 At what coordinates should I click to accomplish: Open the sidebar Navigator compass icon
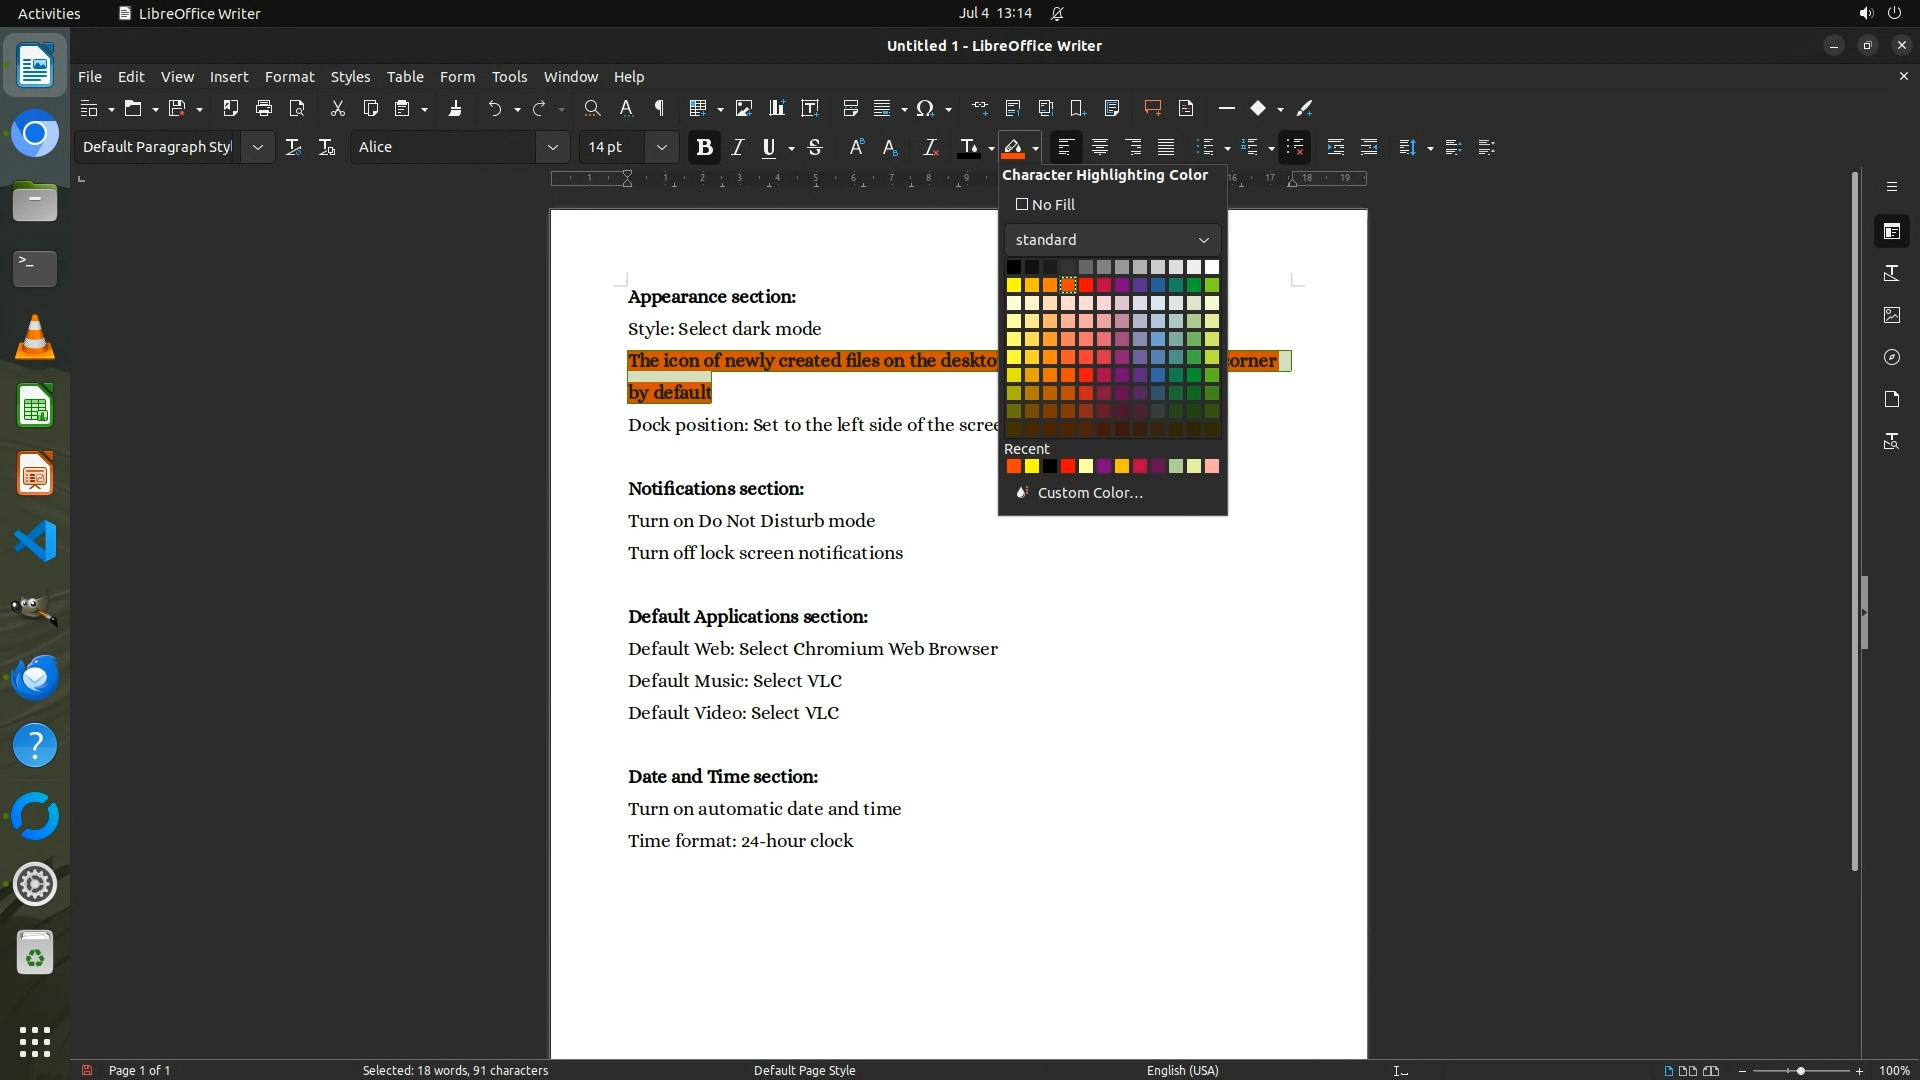(x=1891, y=357)
